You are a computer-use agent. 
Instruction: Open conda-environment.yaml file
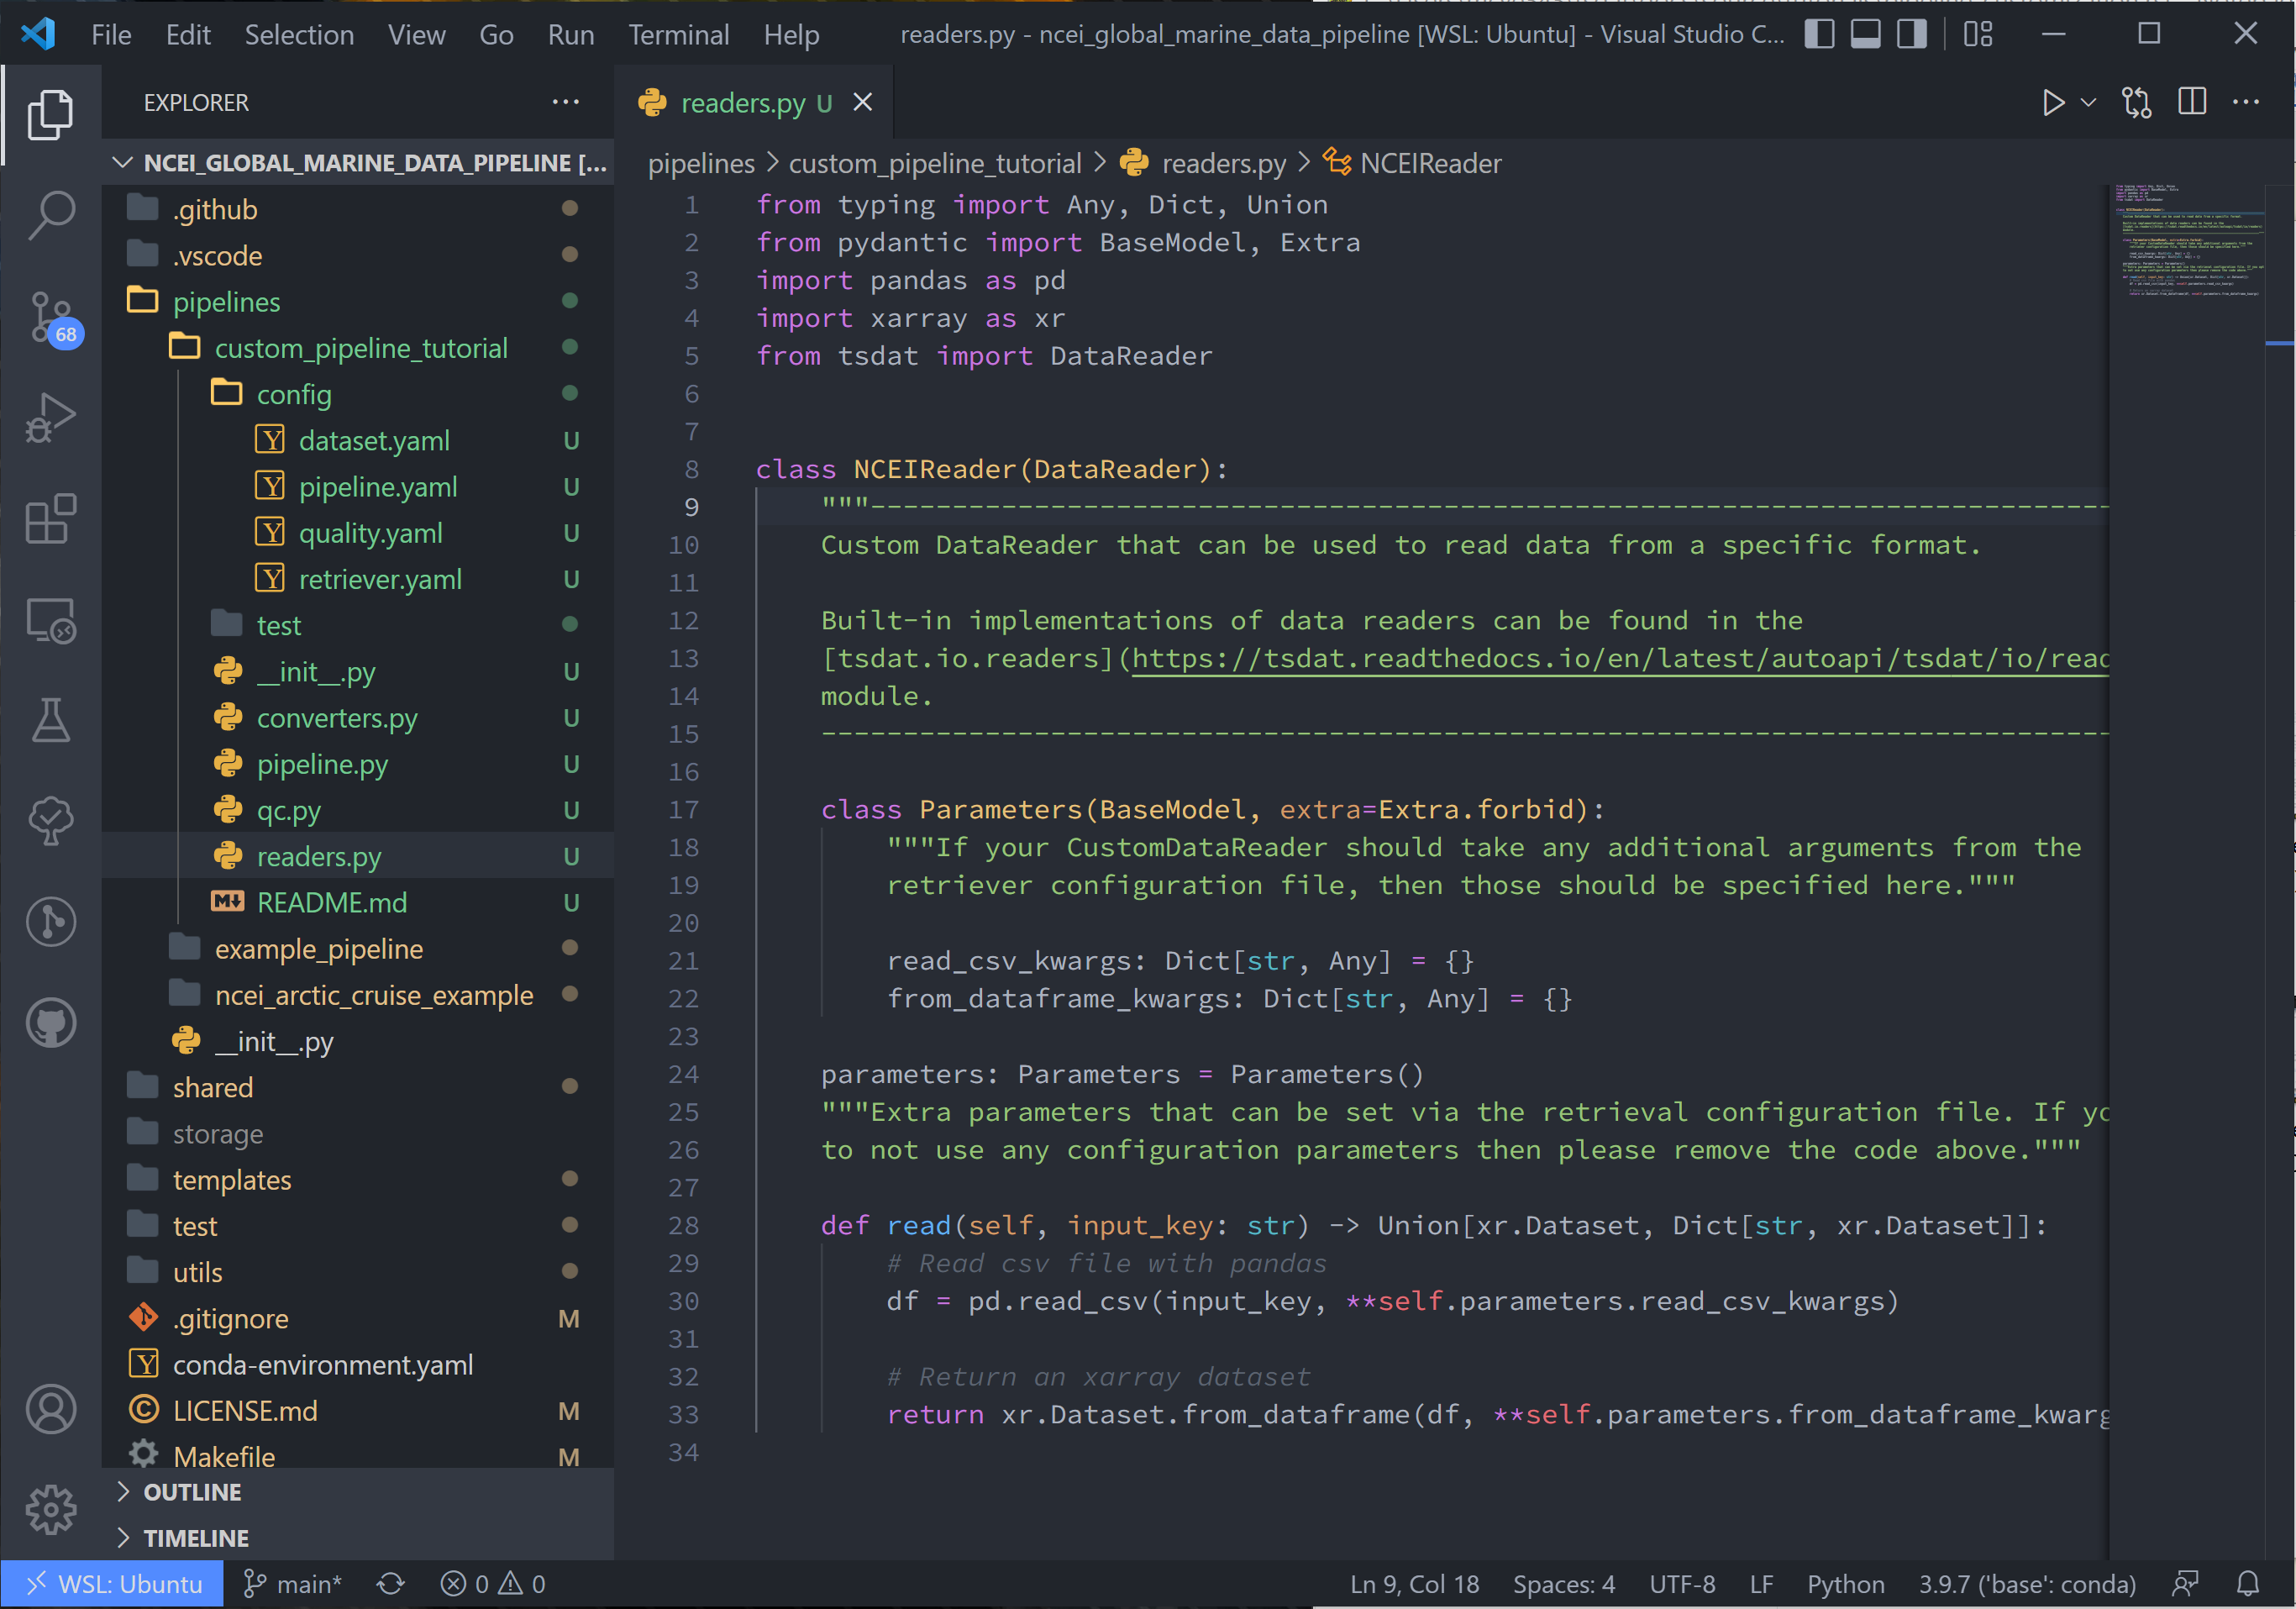coord(358,1364)
